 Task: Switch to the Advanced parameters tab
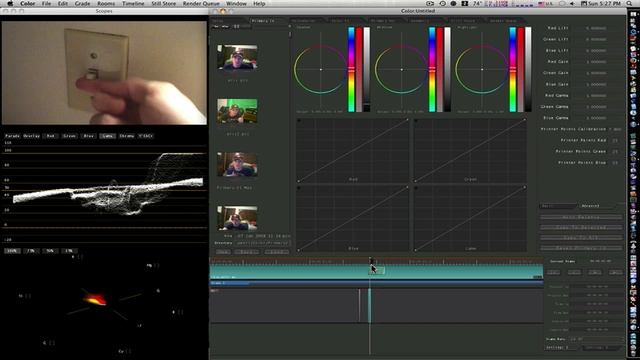pos(600,206)
